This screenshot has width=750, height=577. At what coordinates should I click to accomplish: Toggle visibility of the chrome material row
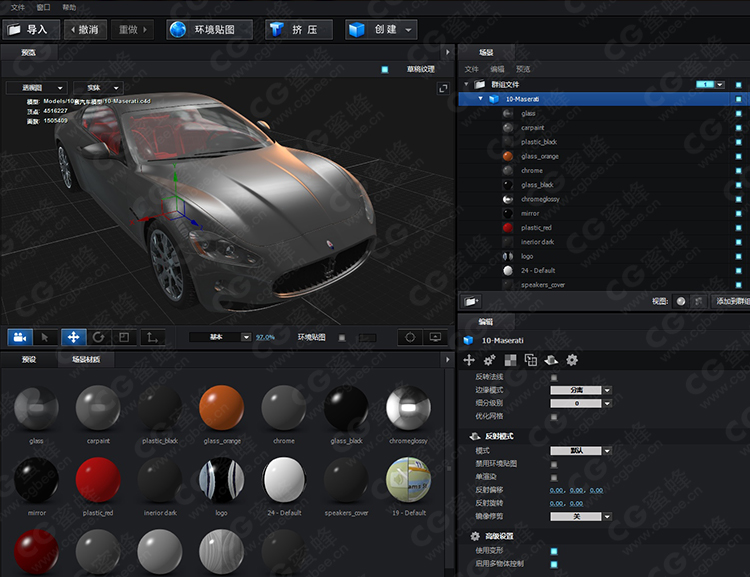coord(739,171)
